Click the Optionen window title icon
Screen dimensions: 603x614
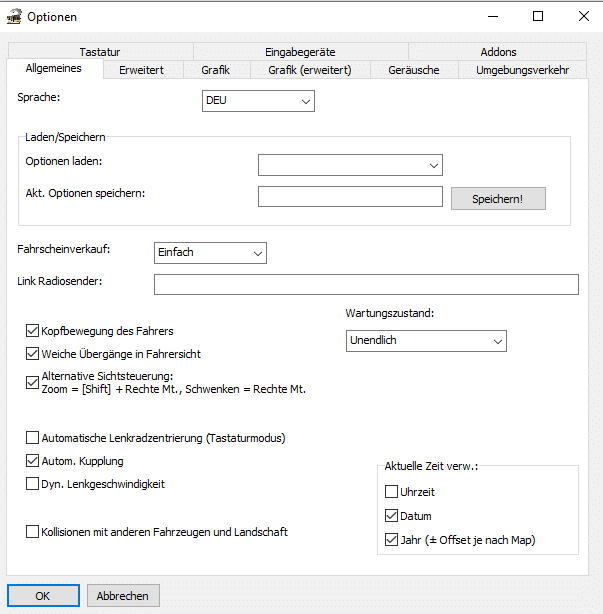tap(14, 16)
